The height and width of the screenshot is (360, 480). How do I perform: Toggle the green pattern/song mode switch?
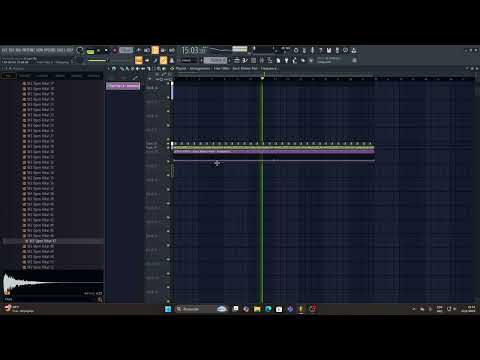click(90, 52)
